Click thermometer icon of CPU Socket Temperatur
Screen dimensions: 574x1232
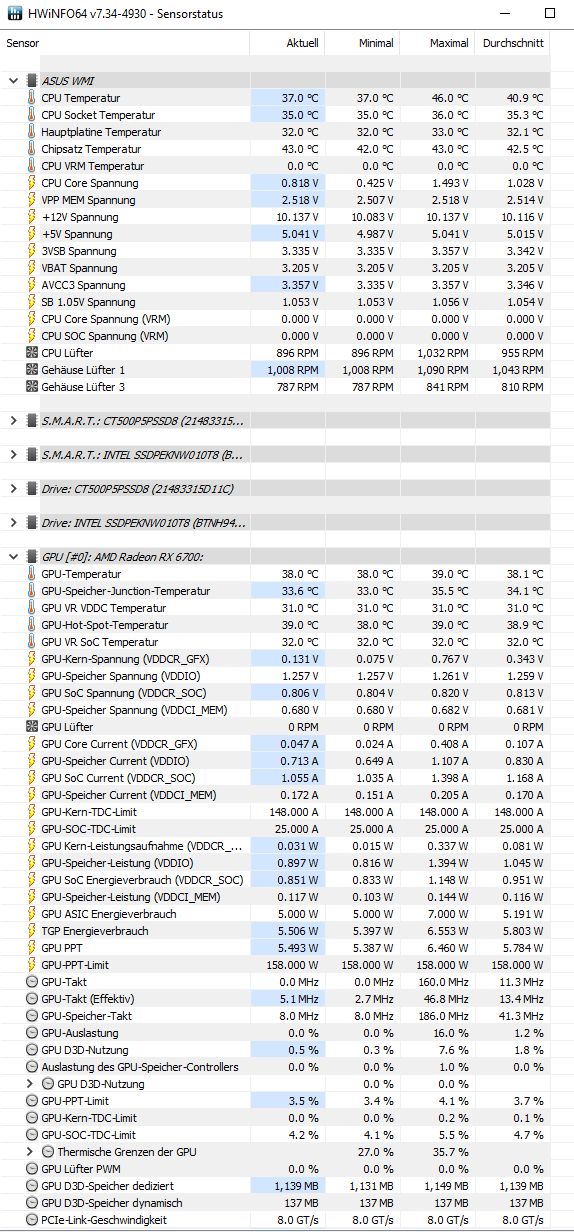31,115
